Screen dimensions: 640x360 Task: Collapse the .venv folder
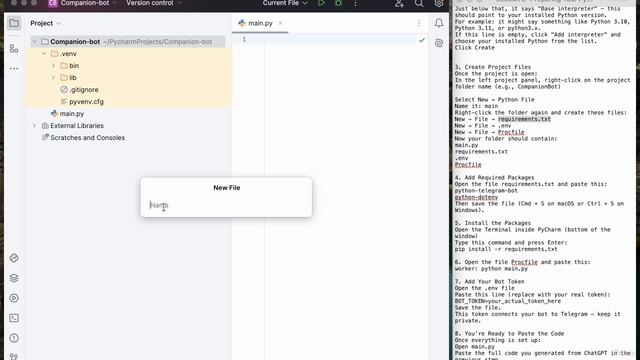pos(44,53)
